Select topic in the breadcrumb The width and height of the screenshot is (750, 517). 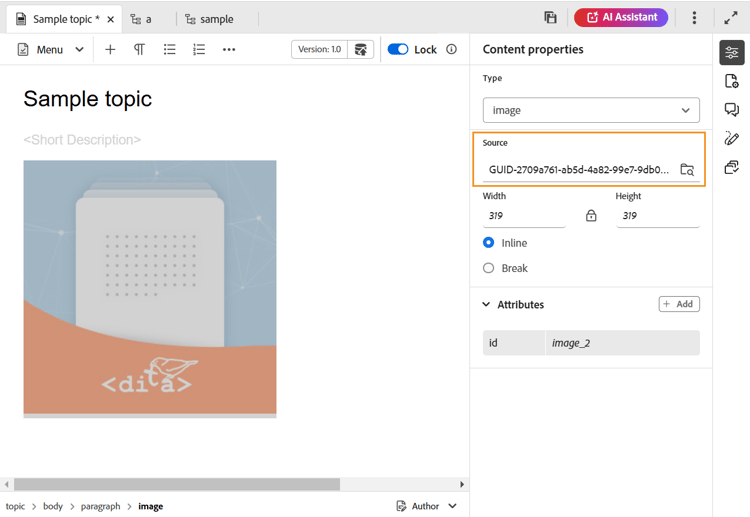(x=15, y=506)
